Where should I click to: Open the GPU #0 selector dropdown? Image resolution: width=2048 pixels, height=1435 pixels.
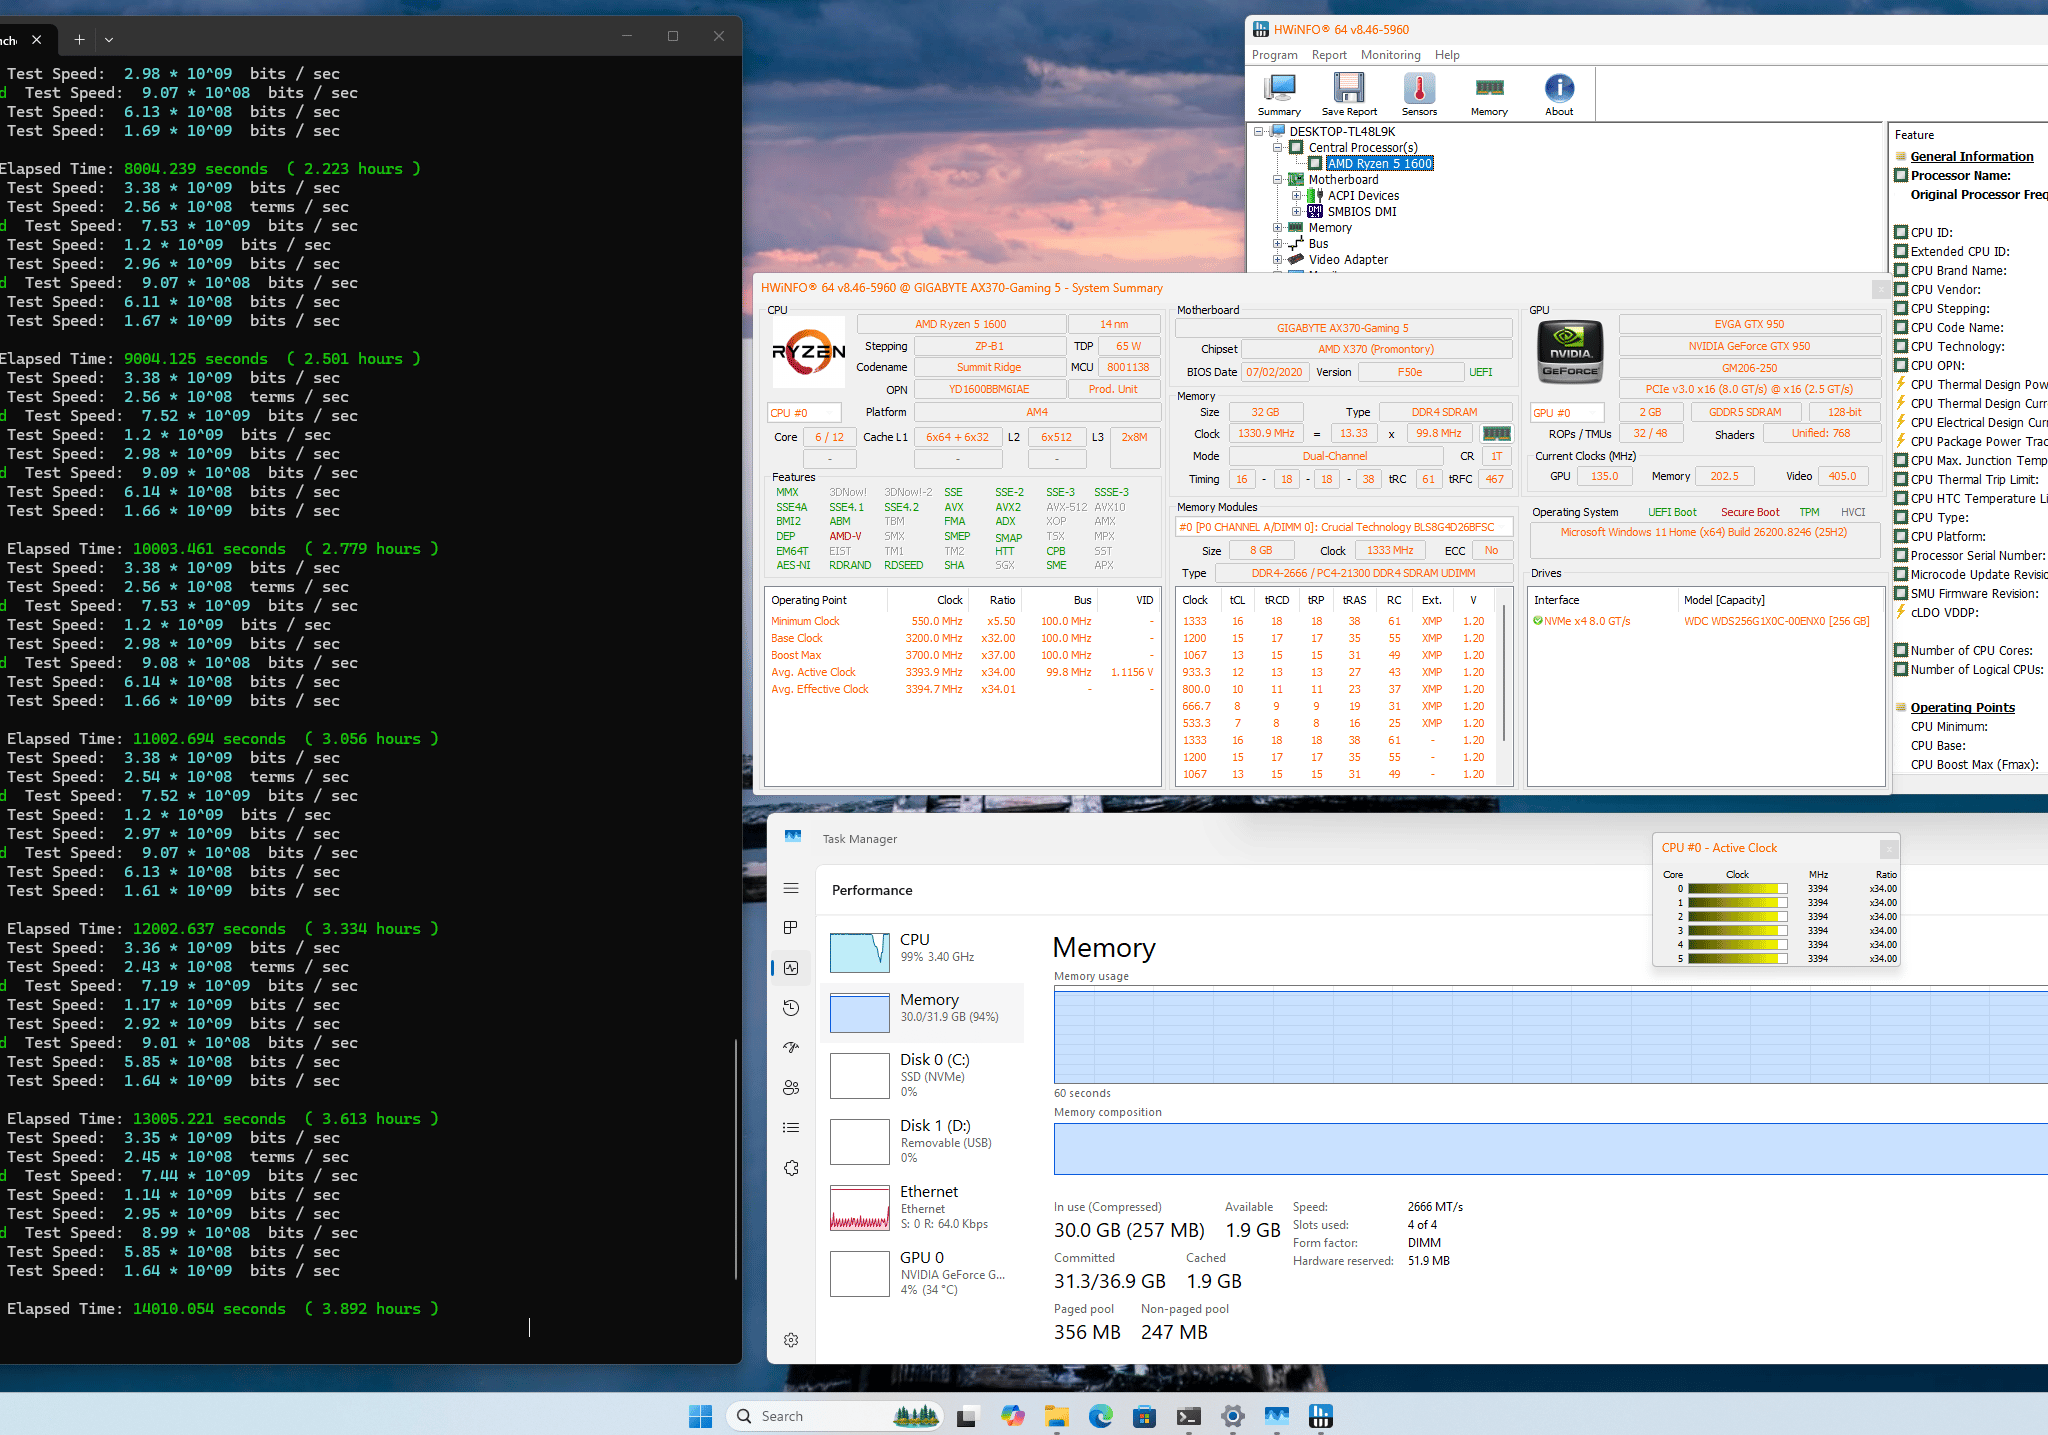pyautogui.click(x=1567, y=413)
